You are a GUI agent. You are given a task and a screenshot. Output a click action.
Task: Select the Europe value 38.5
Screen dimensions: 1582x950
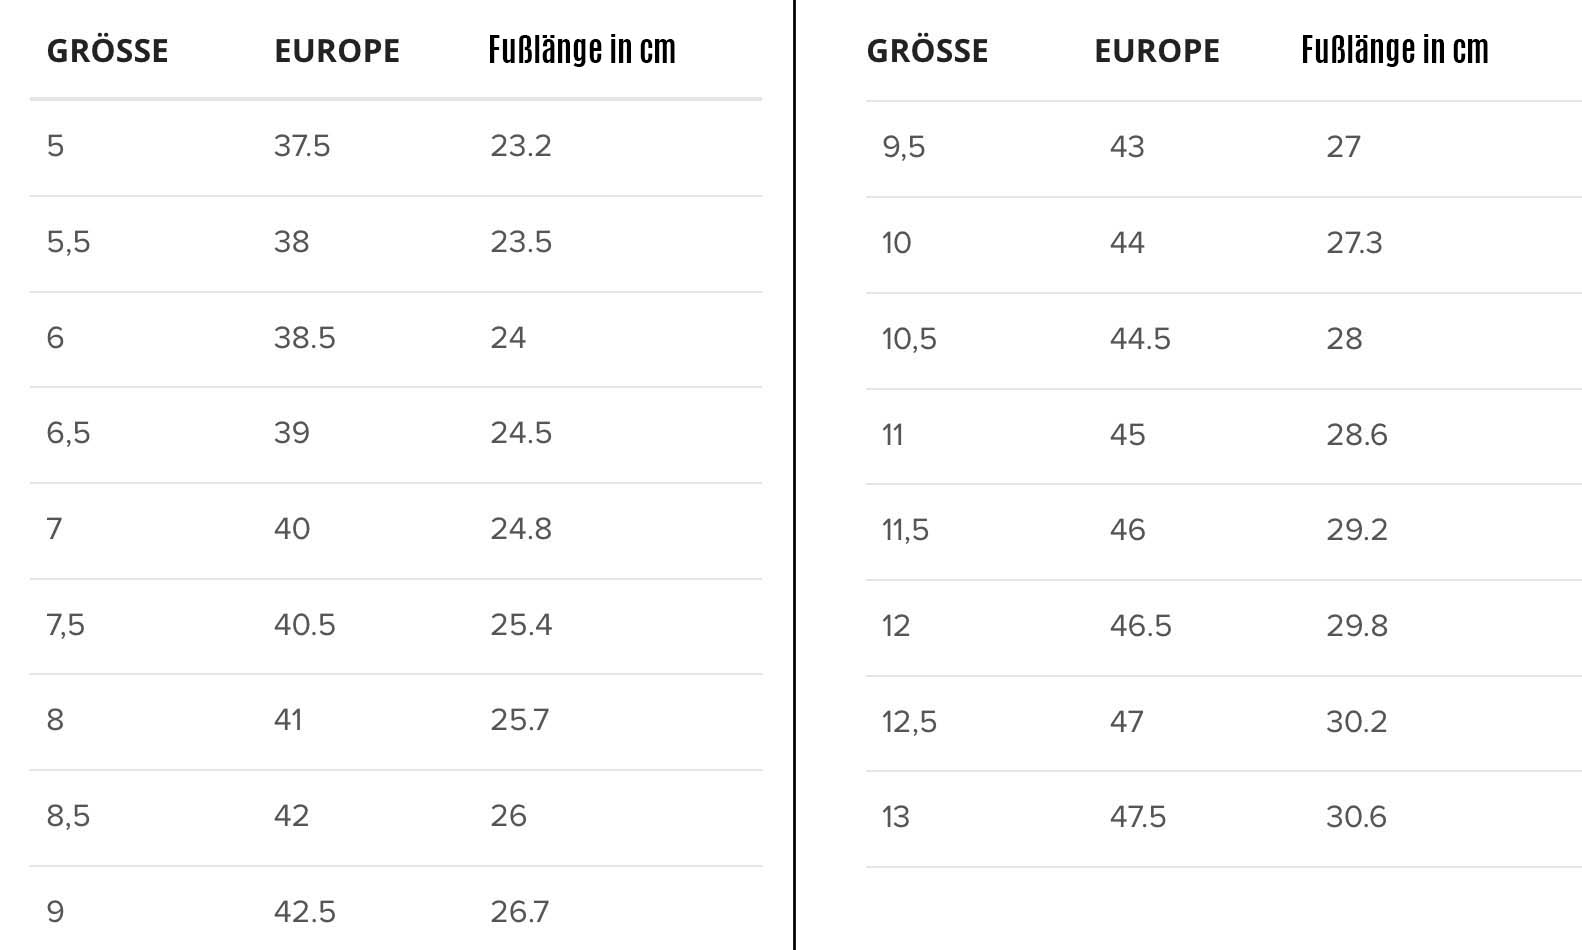coord(305,338)
